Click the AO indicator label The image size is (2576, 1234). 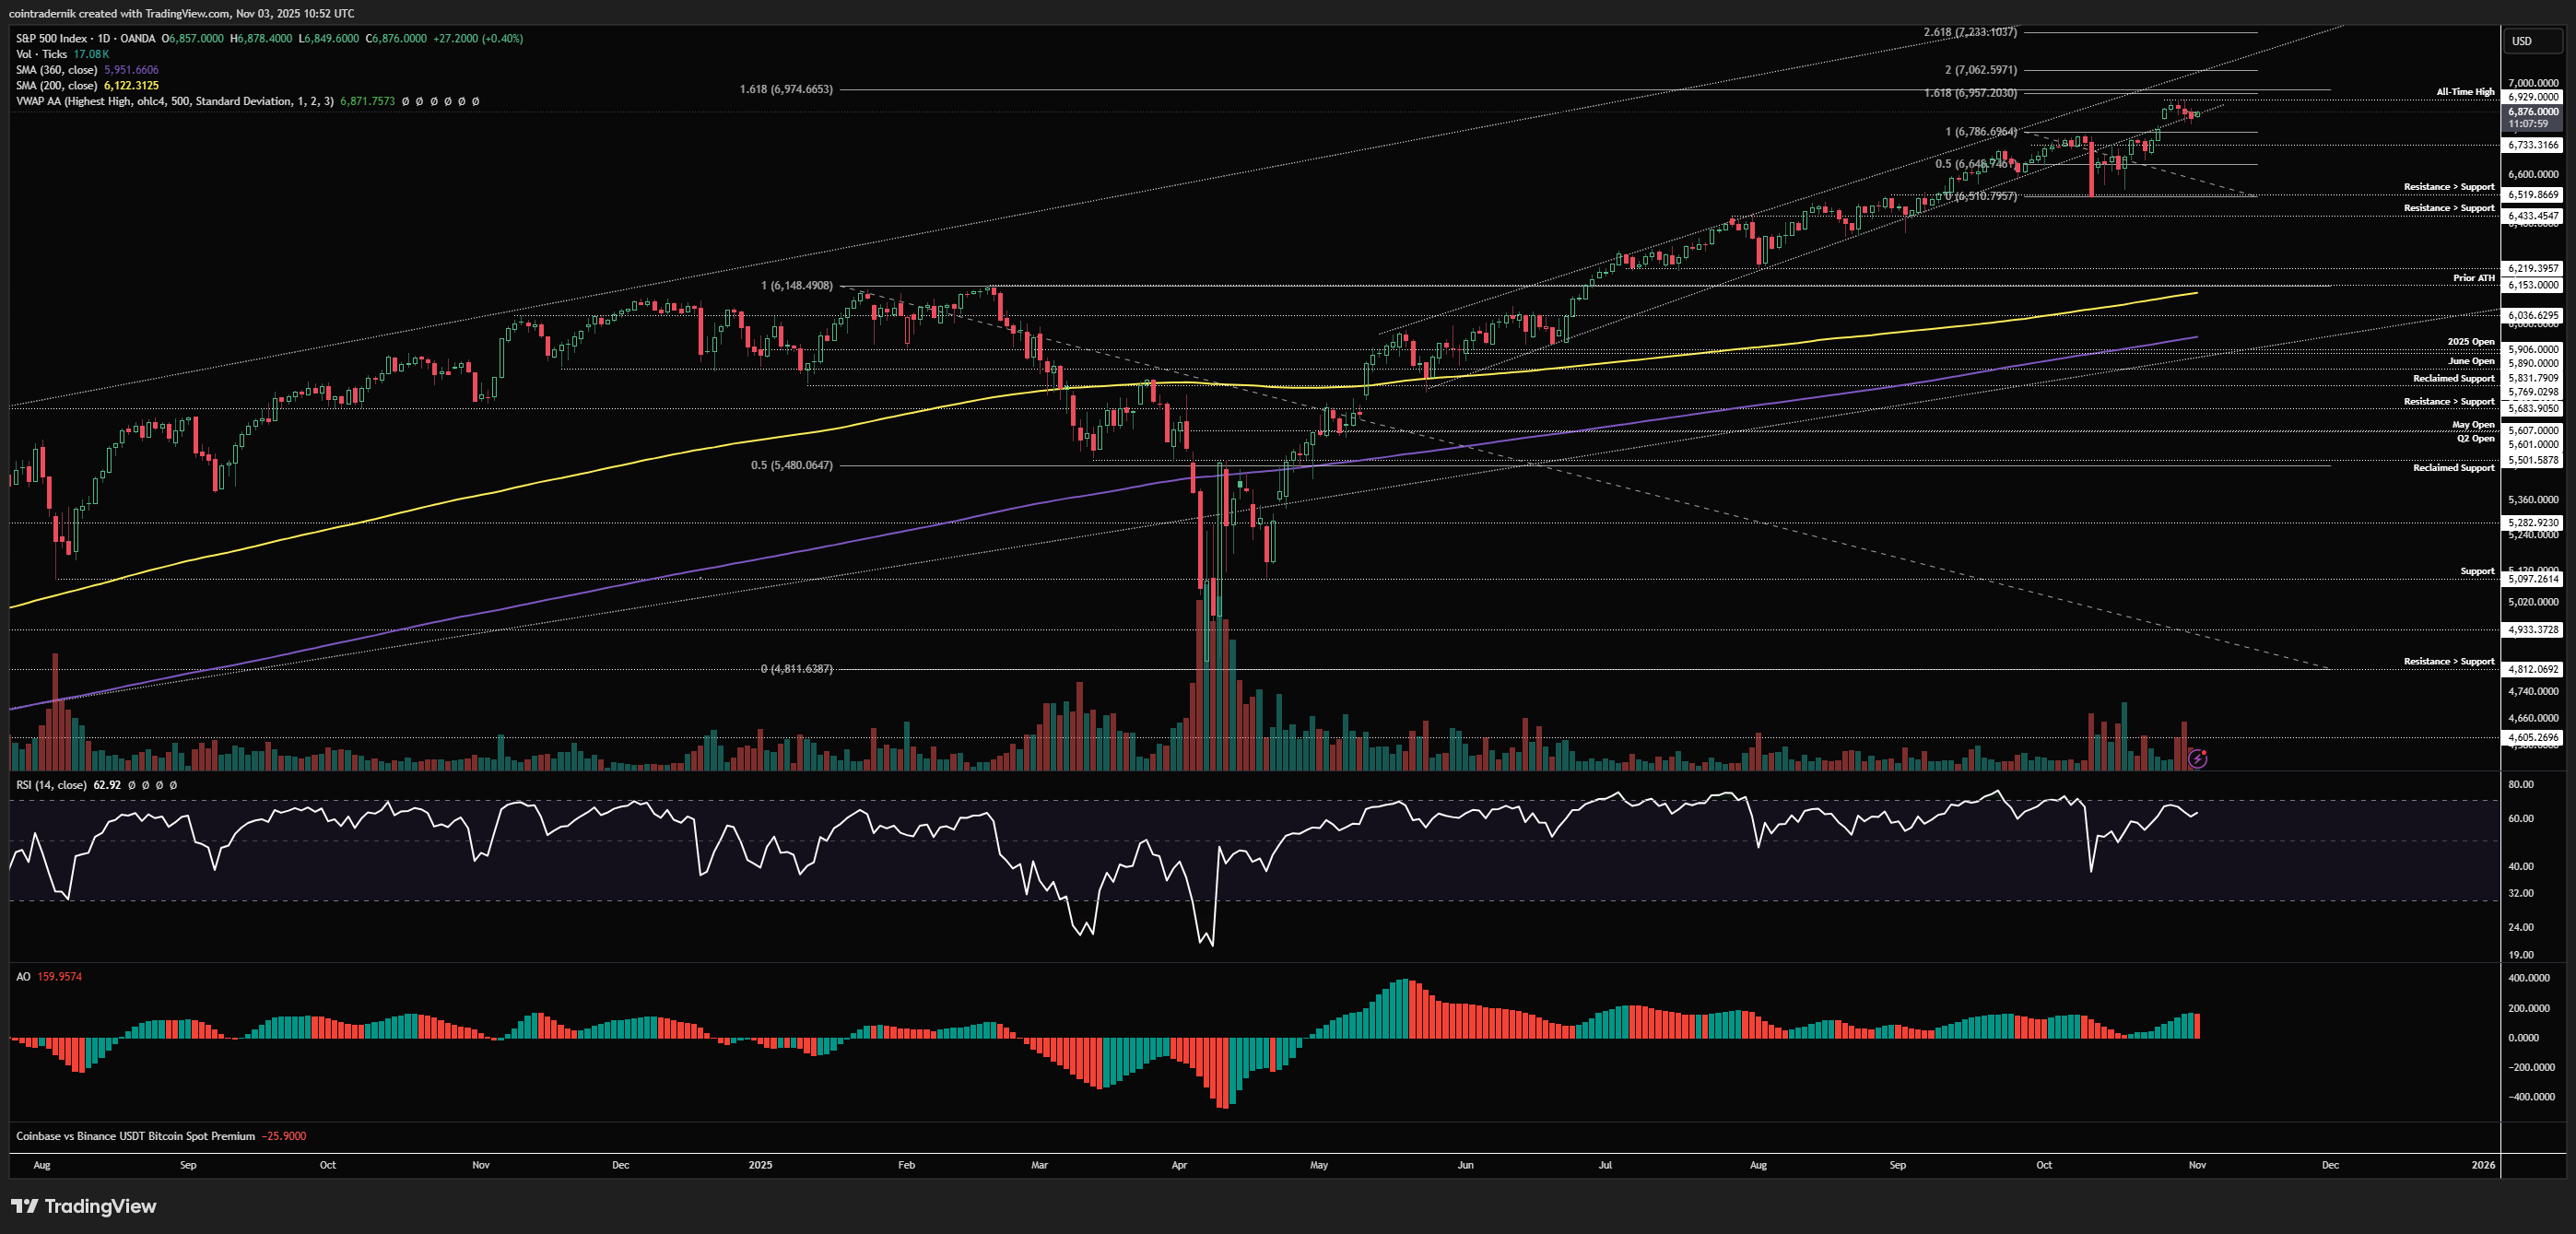coord(23,976)
